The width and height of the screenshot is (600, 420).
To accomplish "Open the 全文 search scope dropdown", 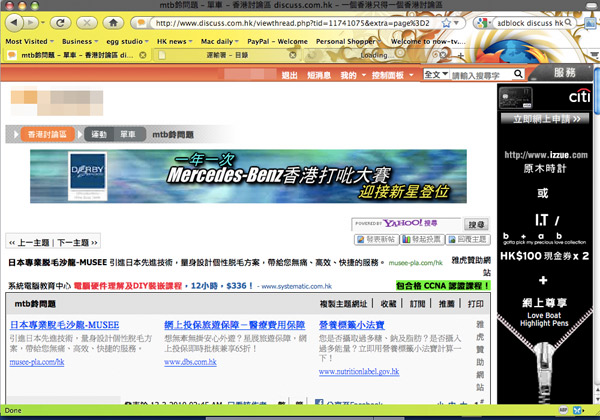I will 436,74.
